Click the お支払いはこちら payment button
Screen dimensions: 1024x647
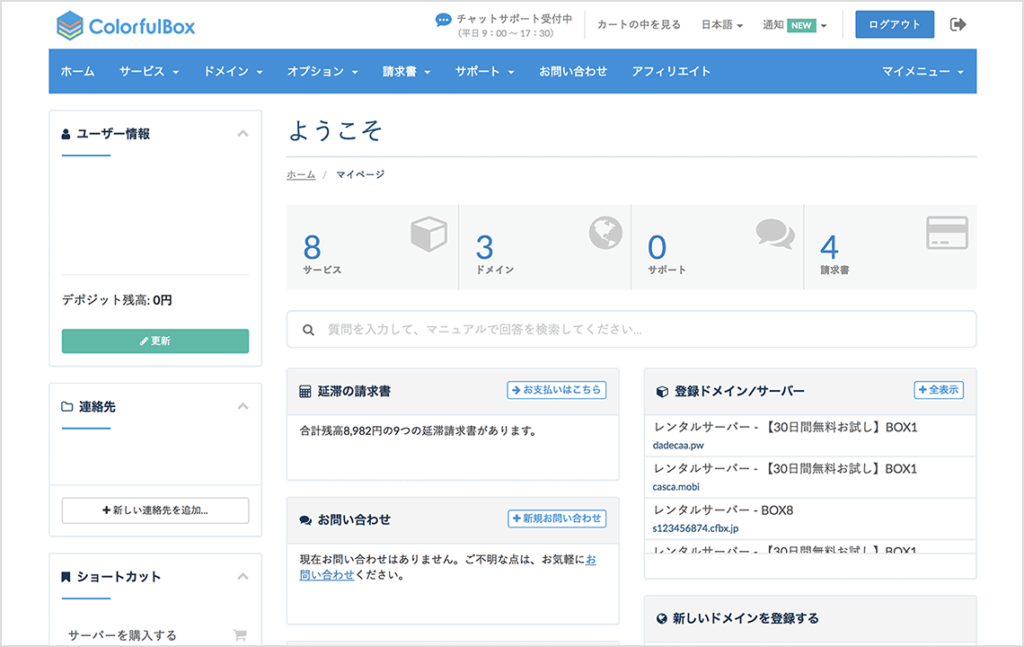(x=556, y=390)
